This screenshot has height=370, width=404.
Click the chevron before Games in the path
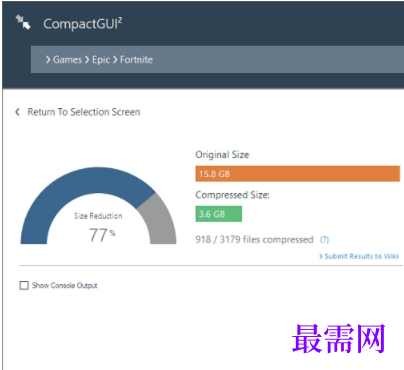coord(48,60)
